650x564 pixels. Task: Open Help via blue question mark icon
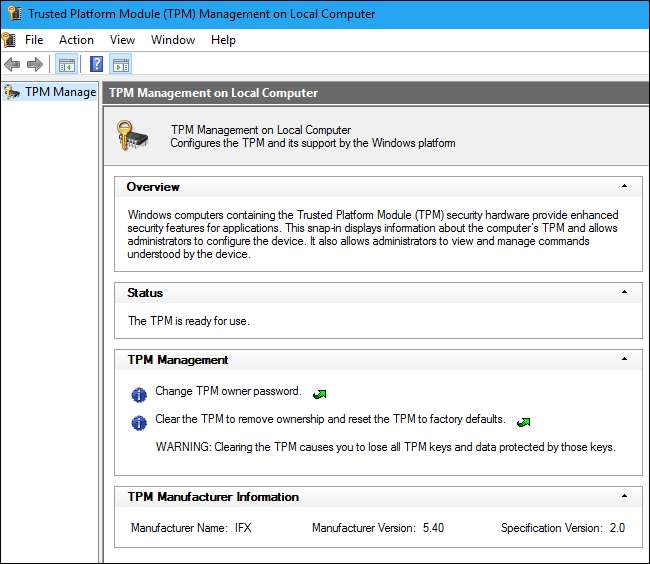[97, 65]
